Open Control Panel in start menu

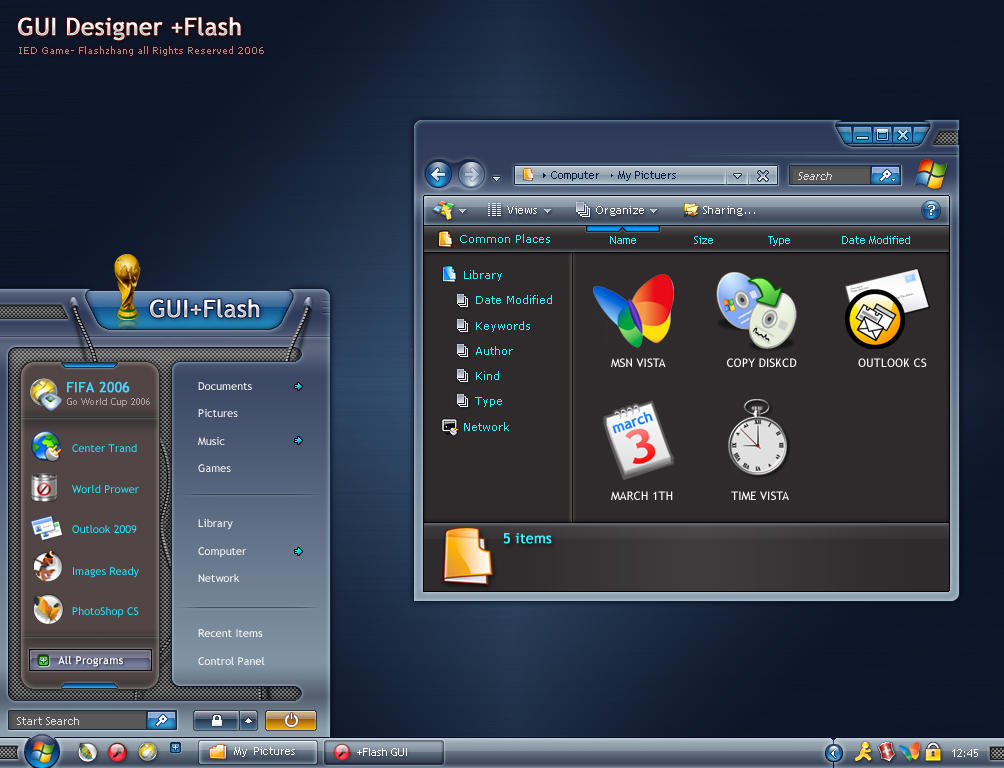(x=231, y=661)
